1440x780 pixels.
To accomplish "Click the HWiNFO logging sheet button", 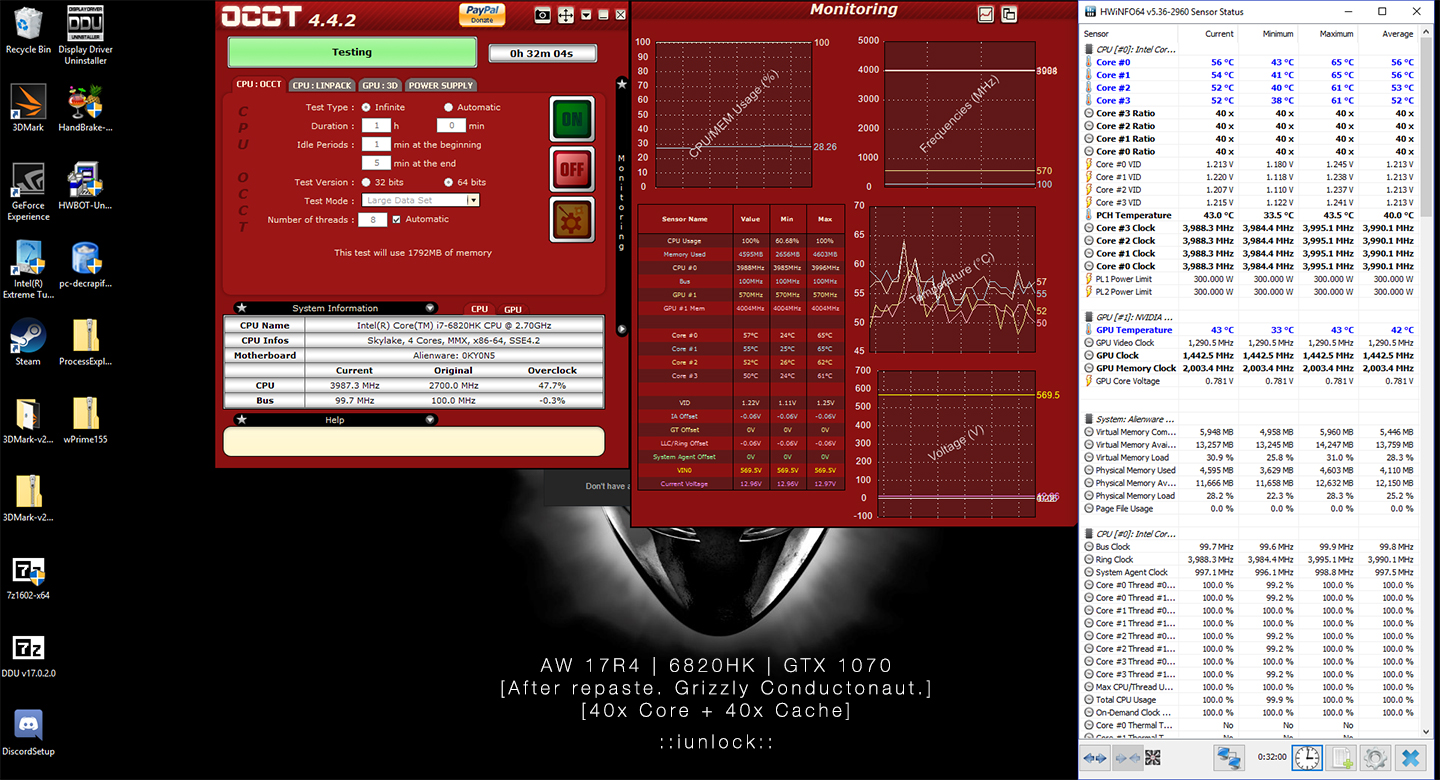I will pos(1342,758).
